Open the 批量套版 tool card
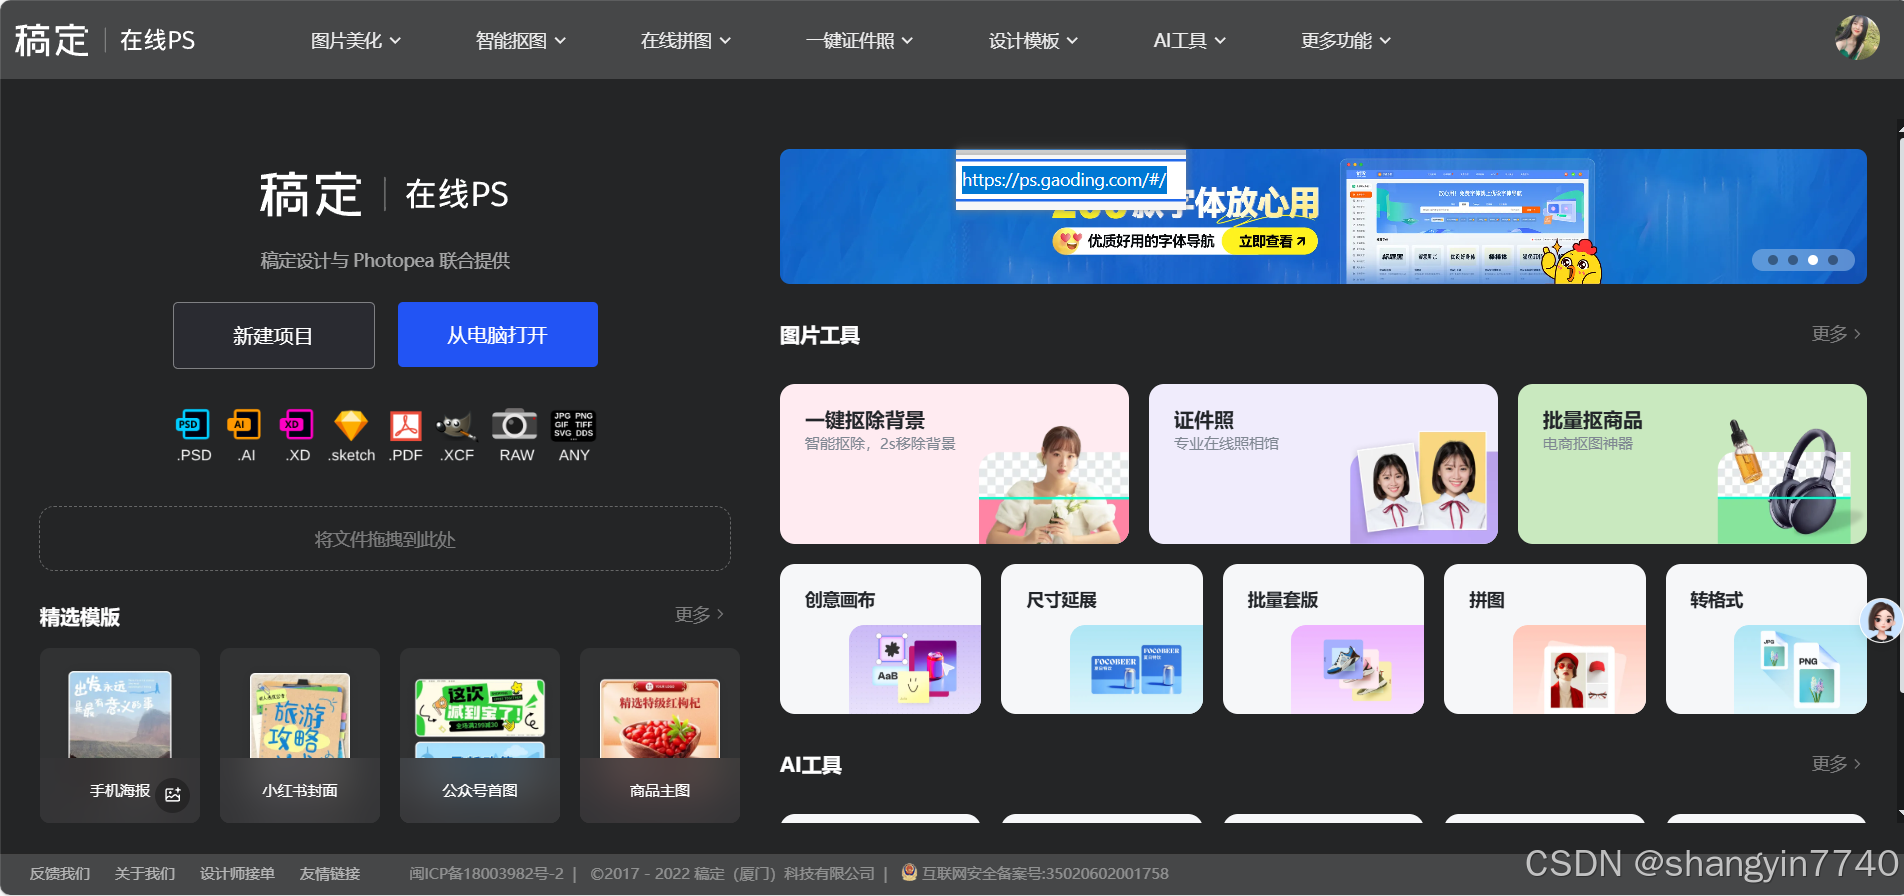 [x=1323, y=639]
